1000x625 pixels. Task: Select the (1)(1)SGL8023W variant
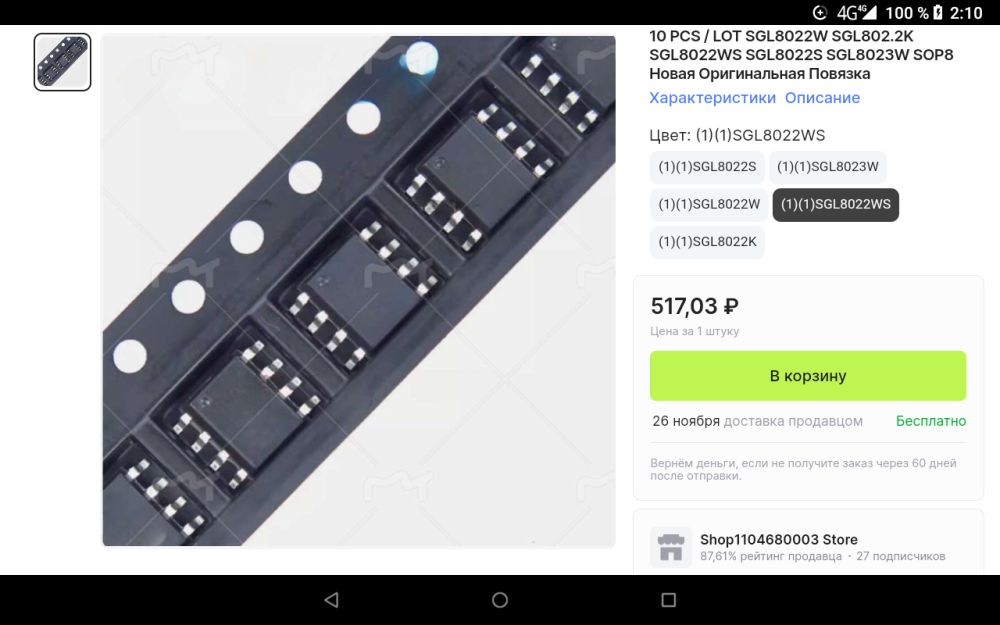point(827,167)
